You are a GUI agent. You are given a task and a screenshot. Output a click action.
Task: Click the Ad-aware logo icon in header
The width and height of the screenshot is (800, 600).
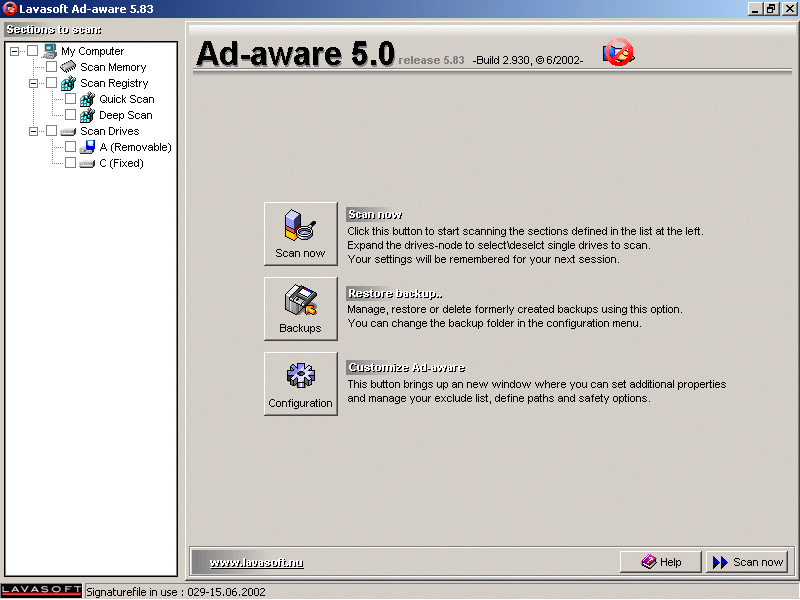click(618, 54)
